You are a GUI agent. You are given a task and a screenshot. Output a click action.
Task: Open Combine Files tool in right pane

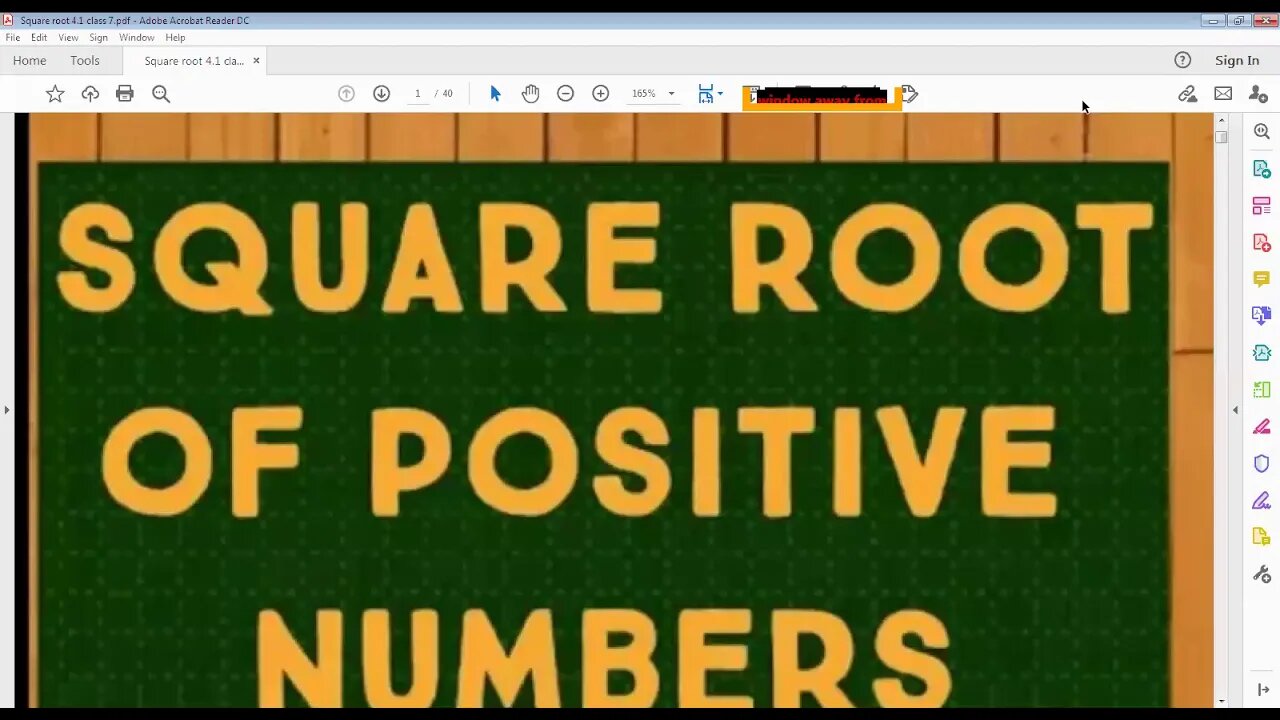1262,316
